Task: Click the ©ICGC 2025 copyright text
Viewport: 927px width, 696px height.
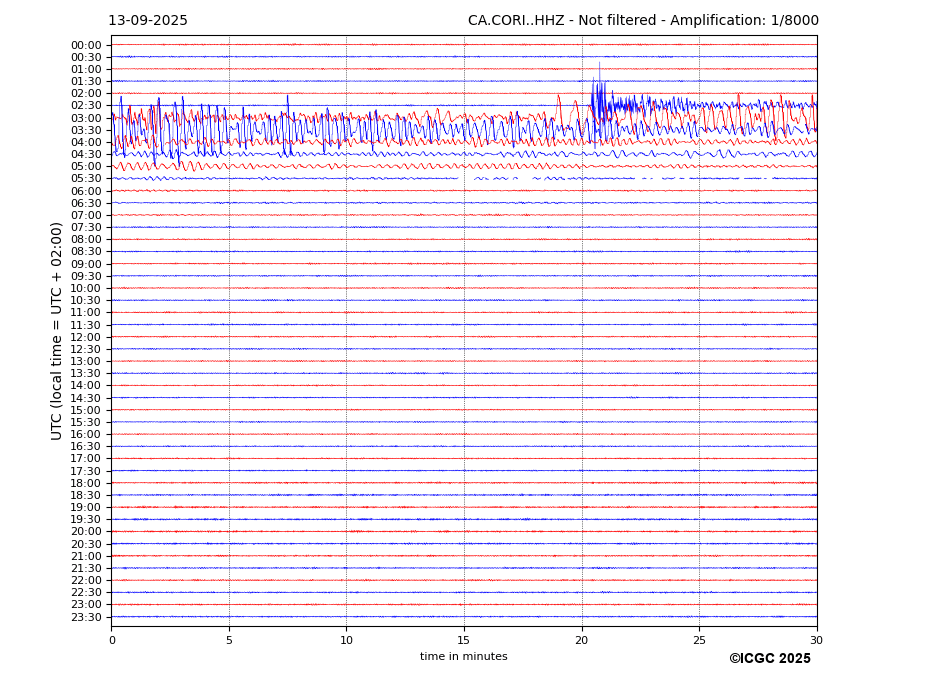Action: [770, 659]
